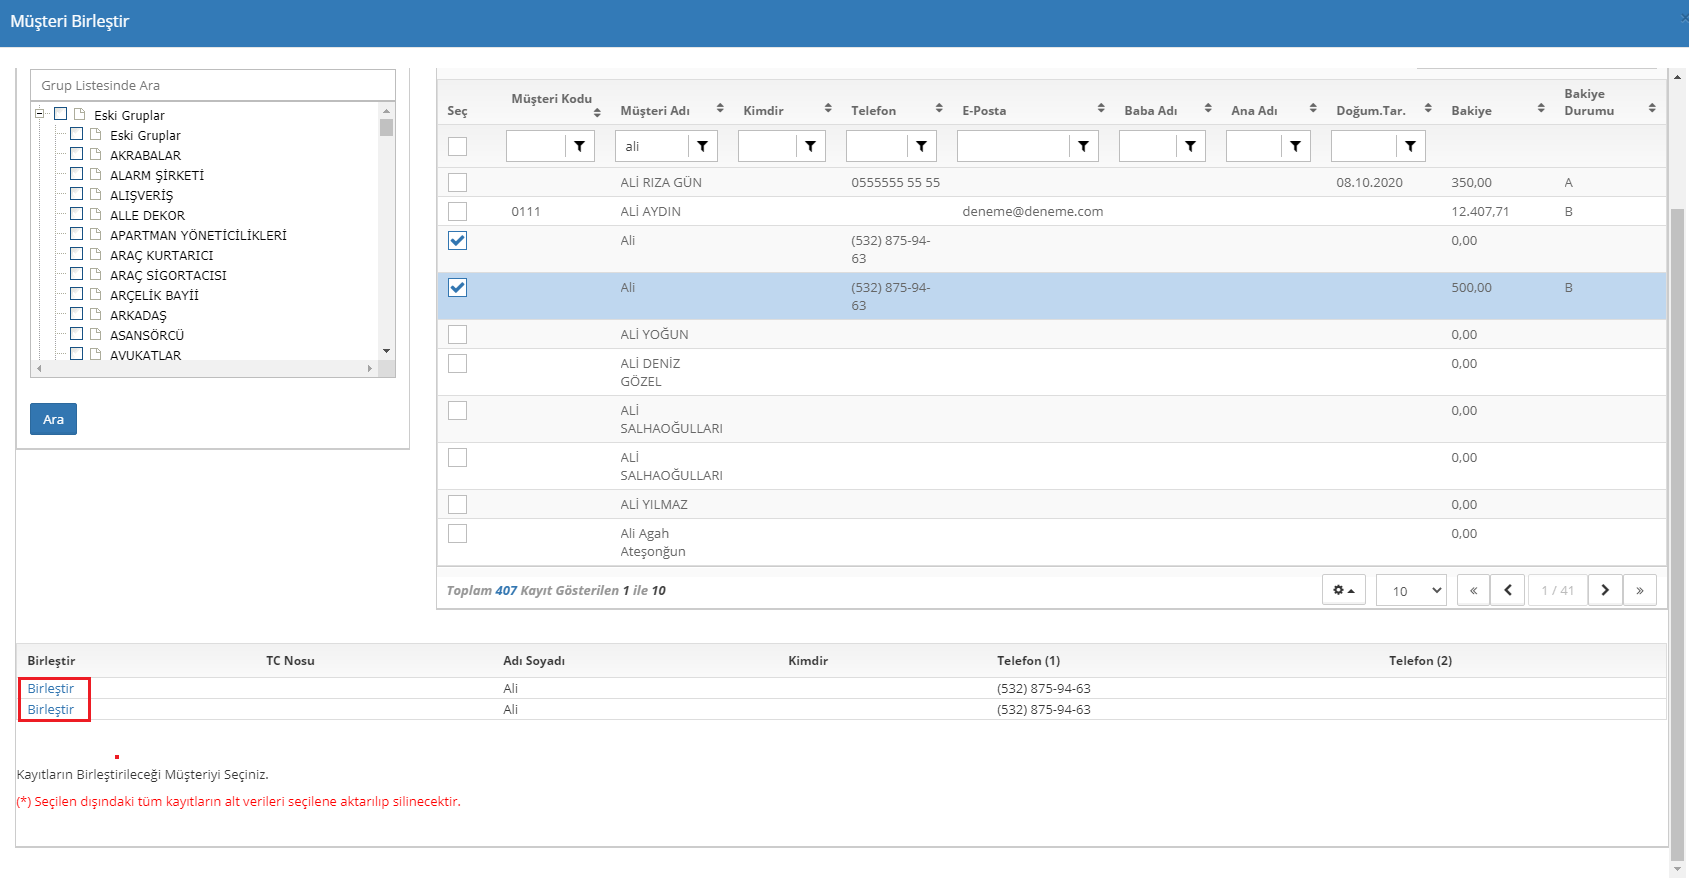The height and width of the screenshot is (889, 1689).
Task: Check the ALİ YILMAZ row checkbox
Action: 457,504
